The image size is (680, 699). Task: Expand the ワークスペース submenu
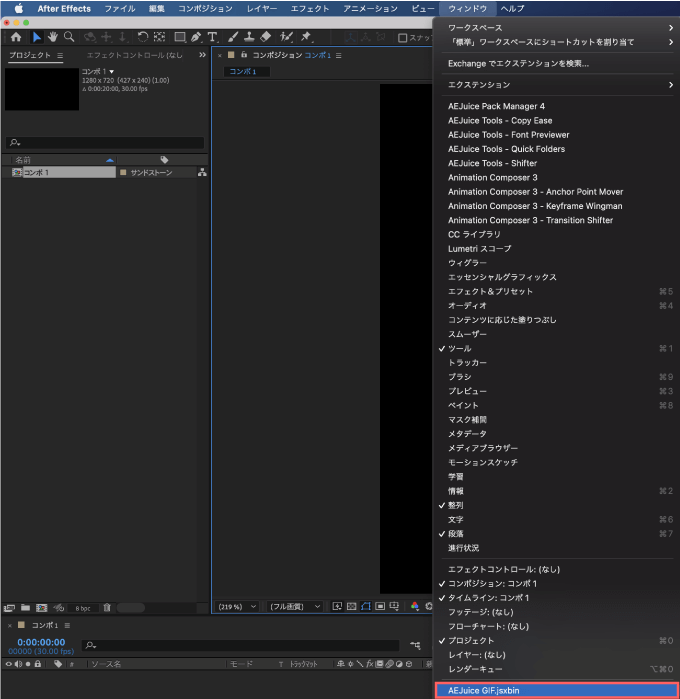[557, 28]
